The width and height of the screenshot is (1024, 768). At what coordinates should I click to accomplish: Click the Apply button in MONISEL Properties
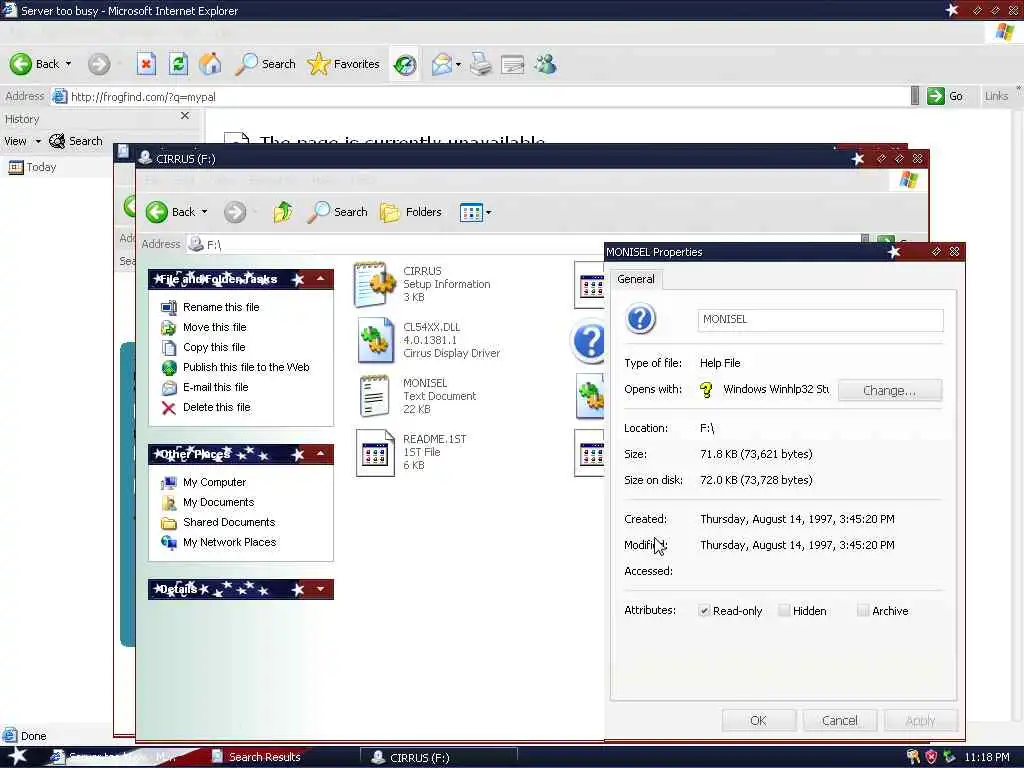(x=921, y=720)
